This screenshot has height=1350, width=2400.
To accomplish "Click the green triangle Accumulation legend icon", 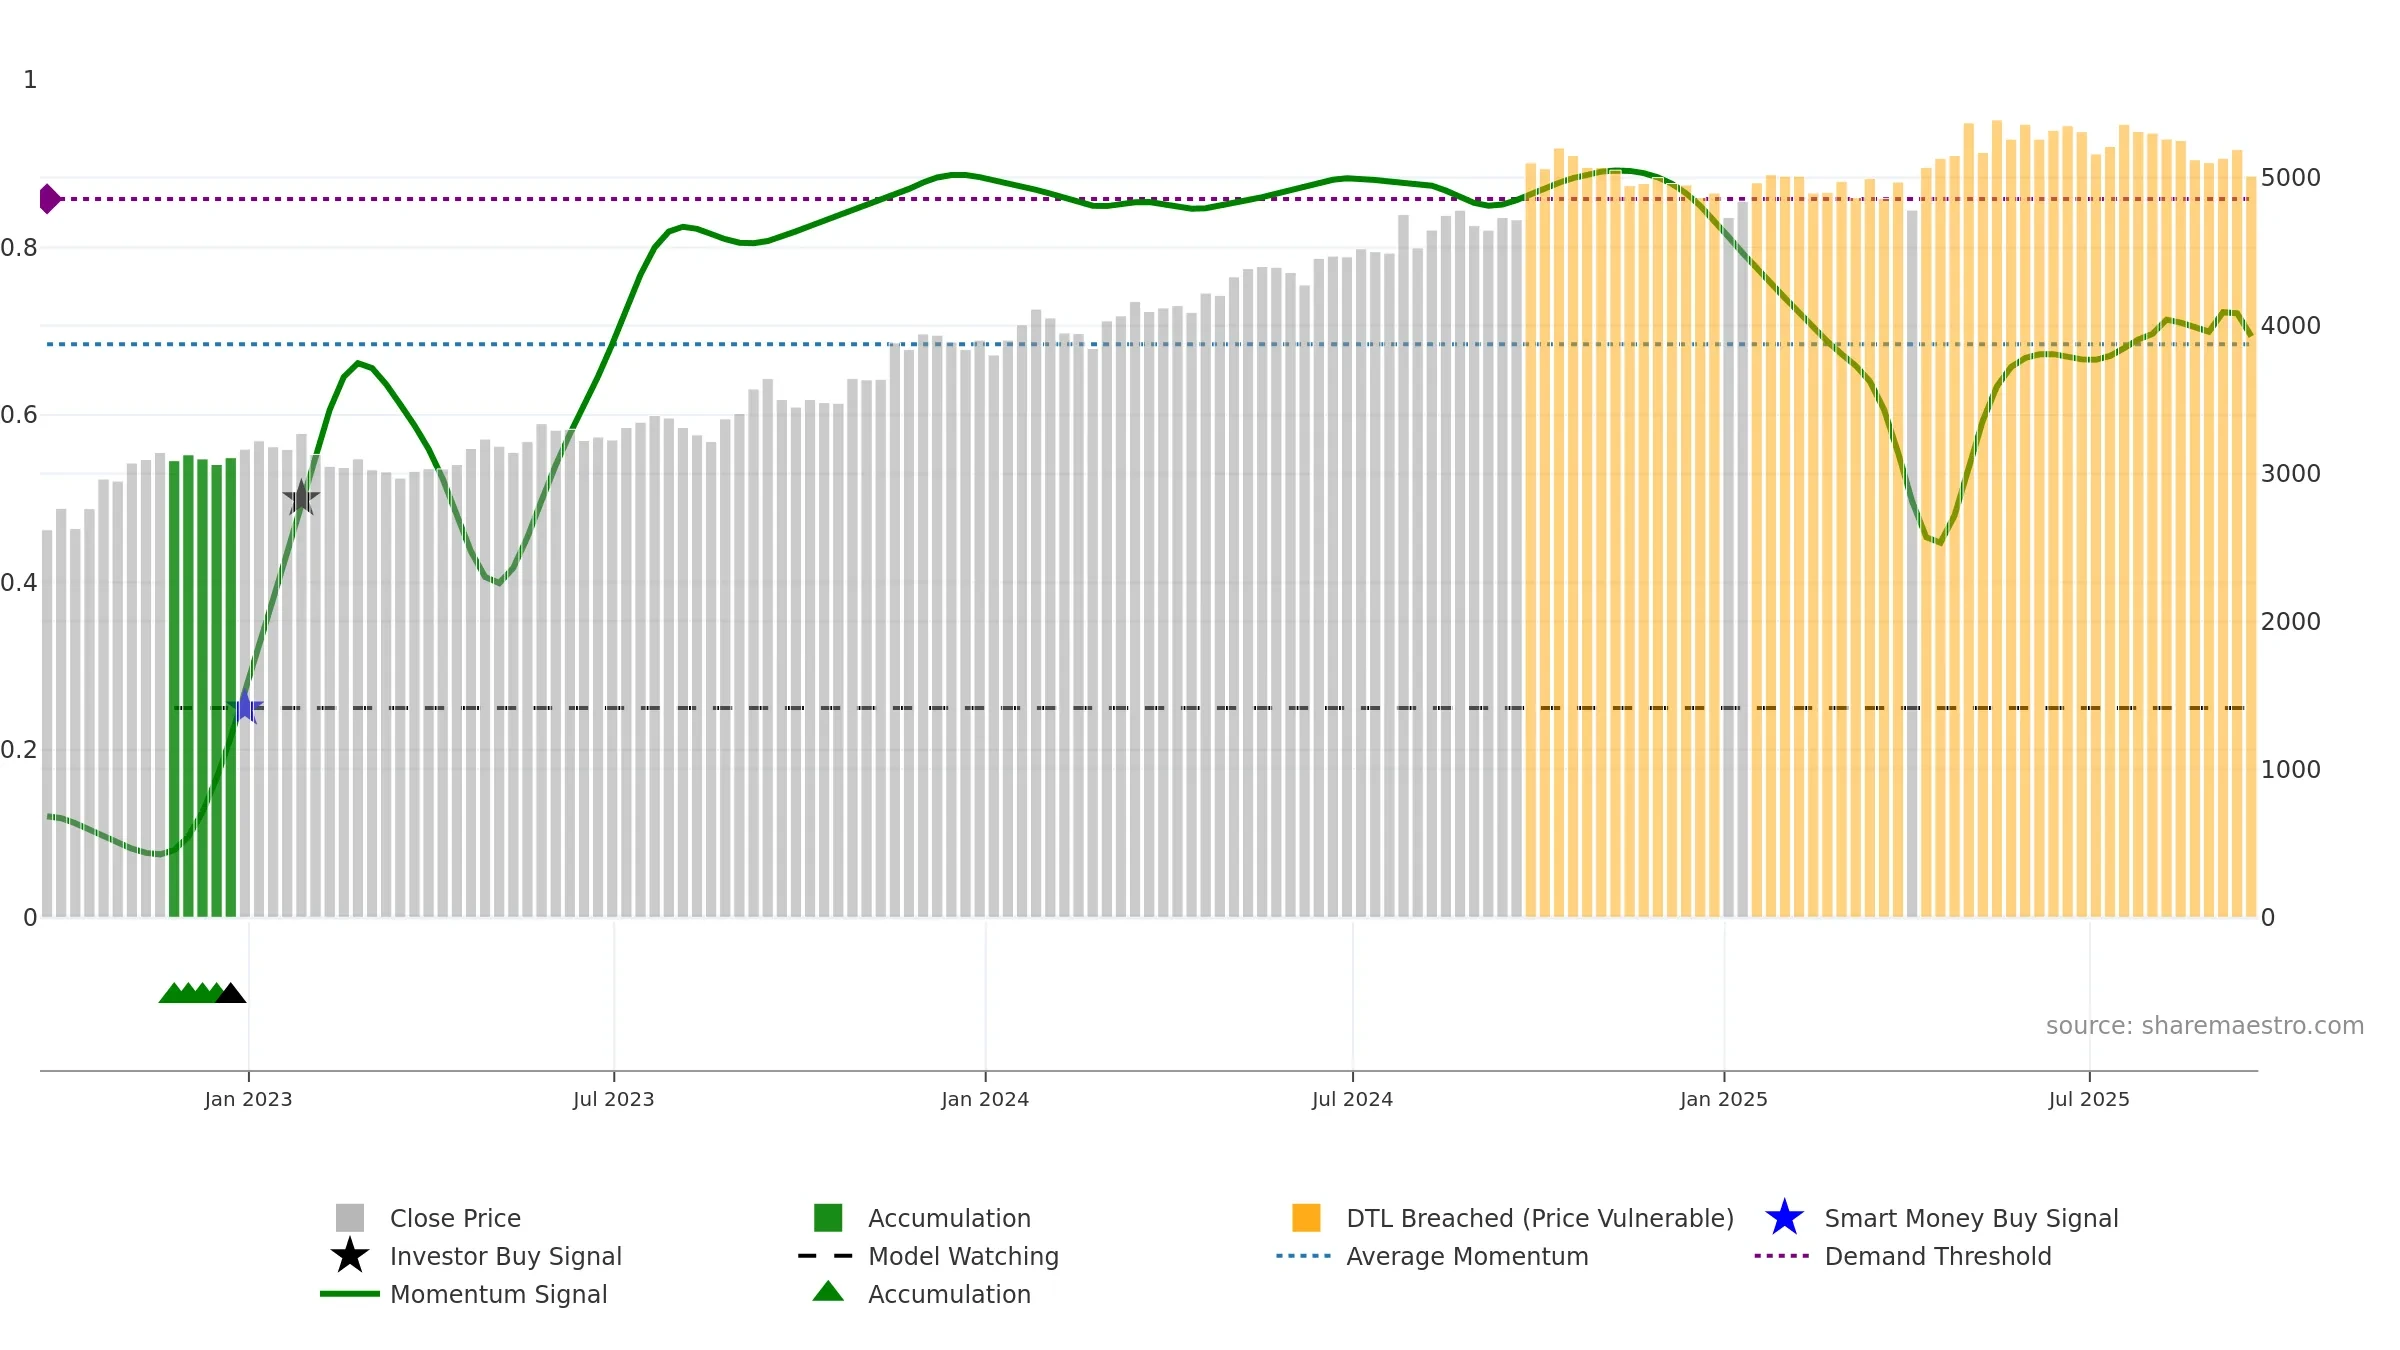I will [828, 1292].
